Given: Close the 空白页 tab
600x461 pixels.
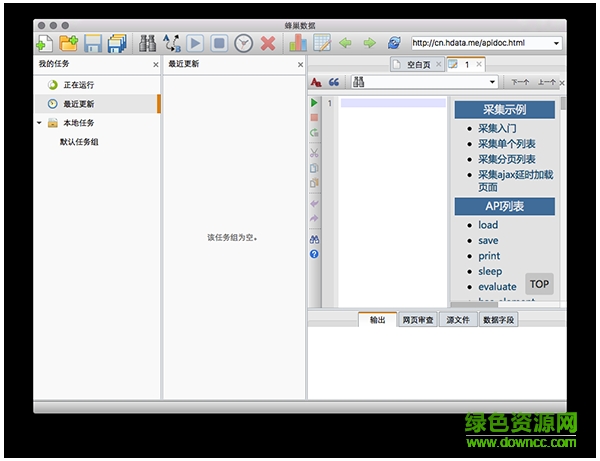Looking at the screenshot, I should point(439,64).
